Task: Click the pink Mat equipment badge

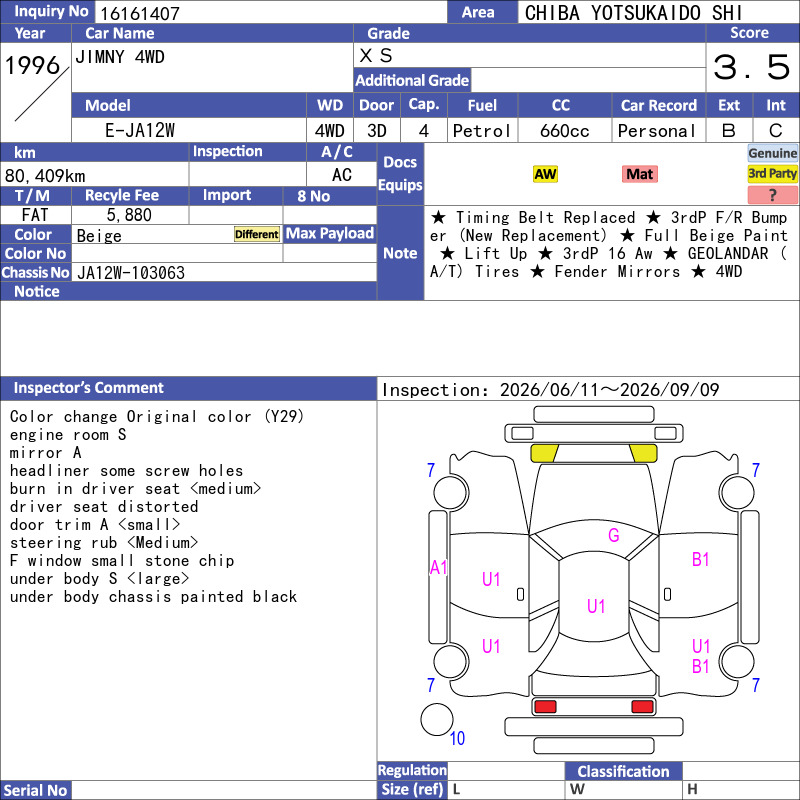Action: (639, 174)
